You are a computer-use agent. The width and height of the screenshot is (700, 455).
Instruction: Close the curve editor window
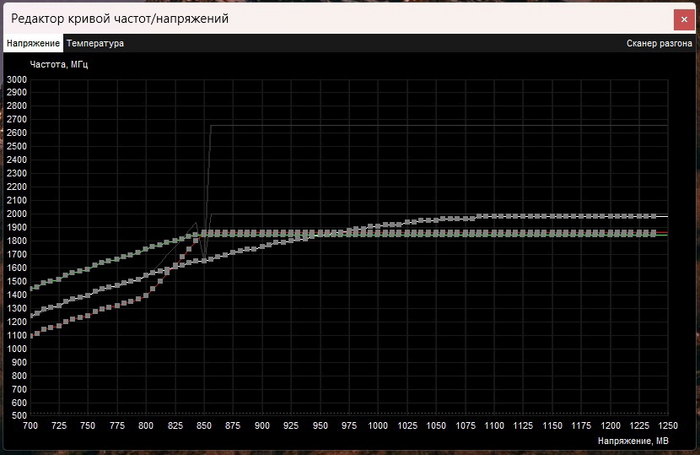coord(683,17)
